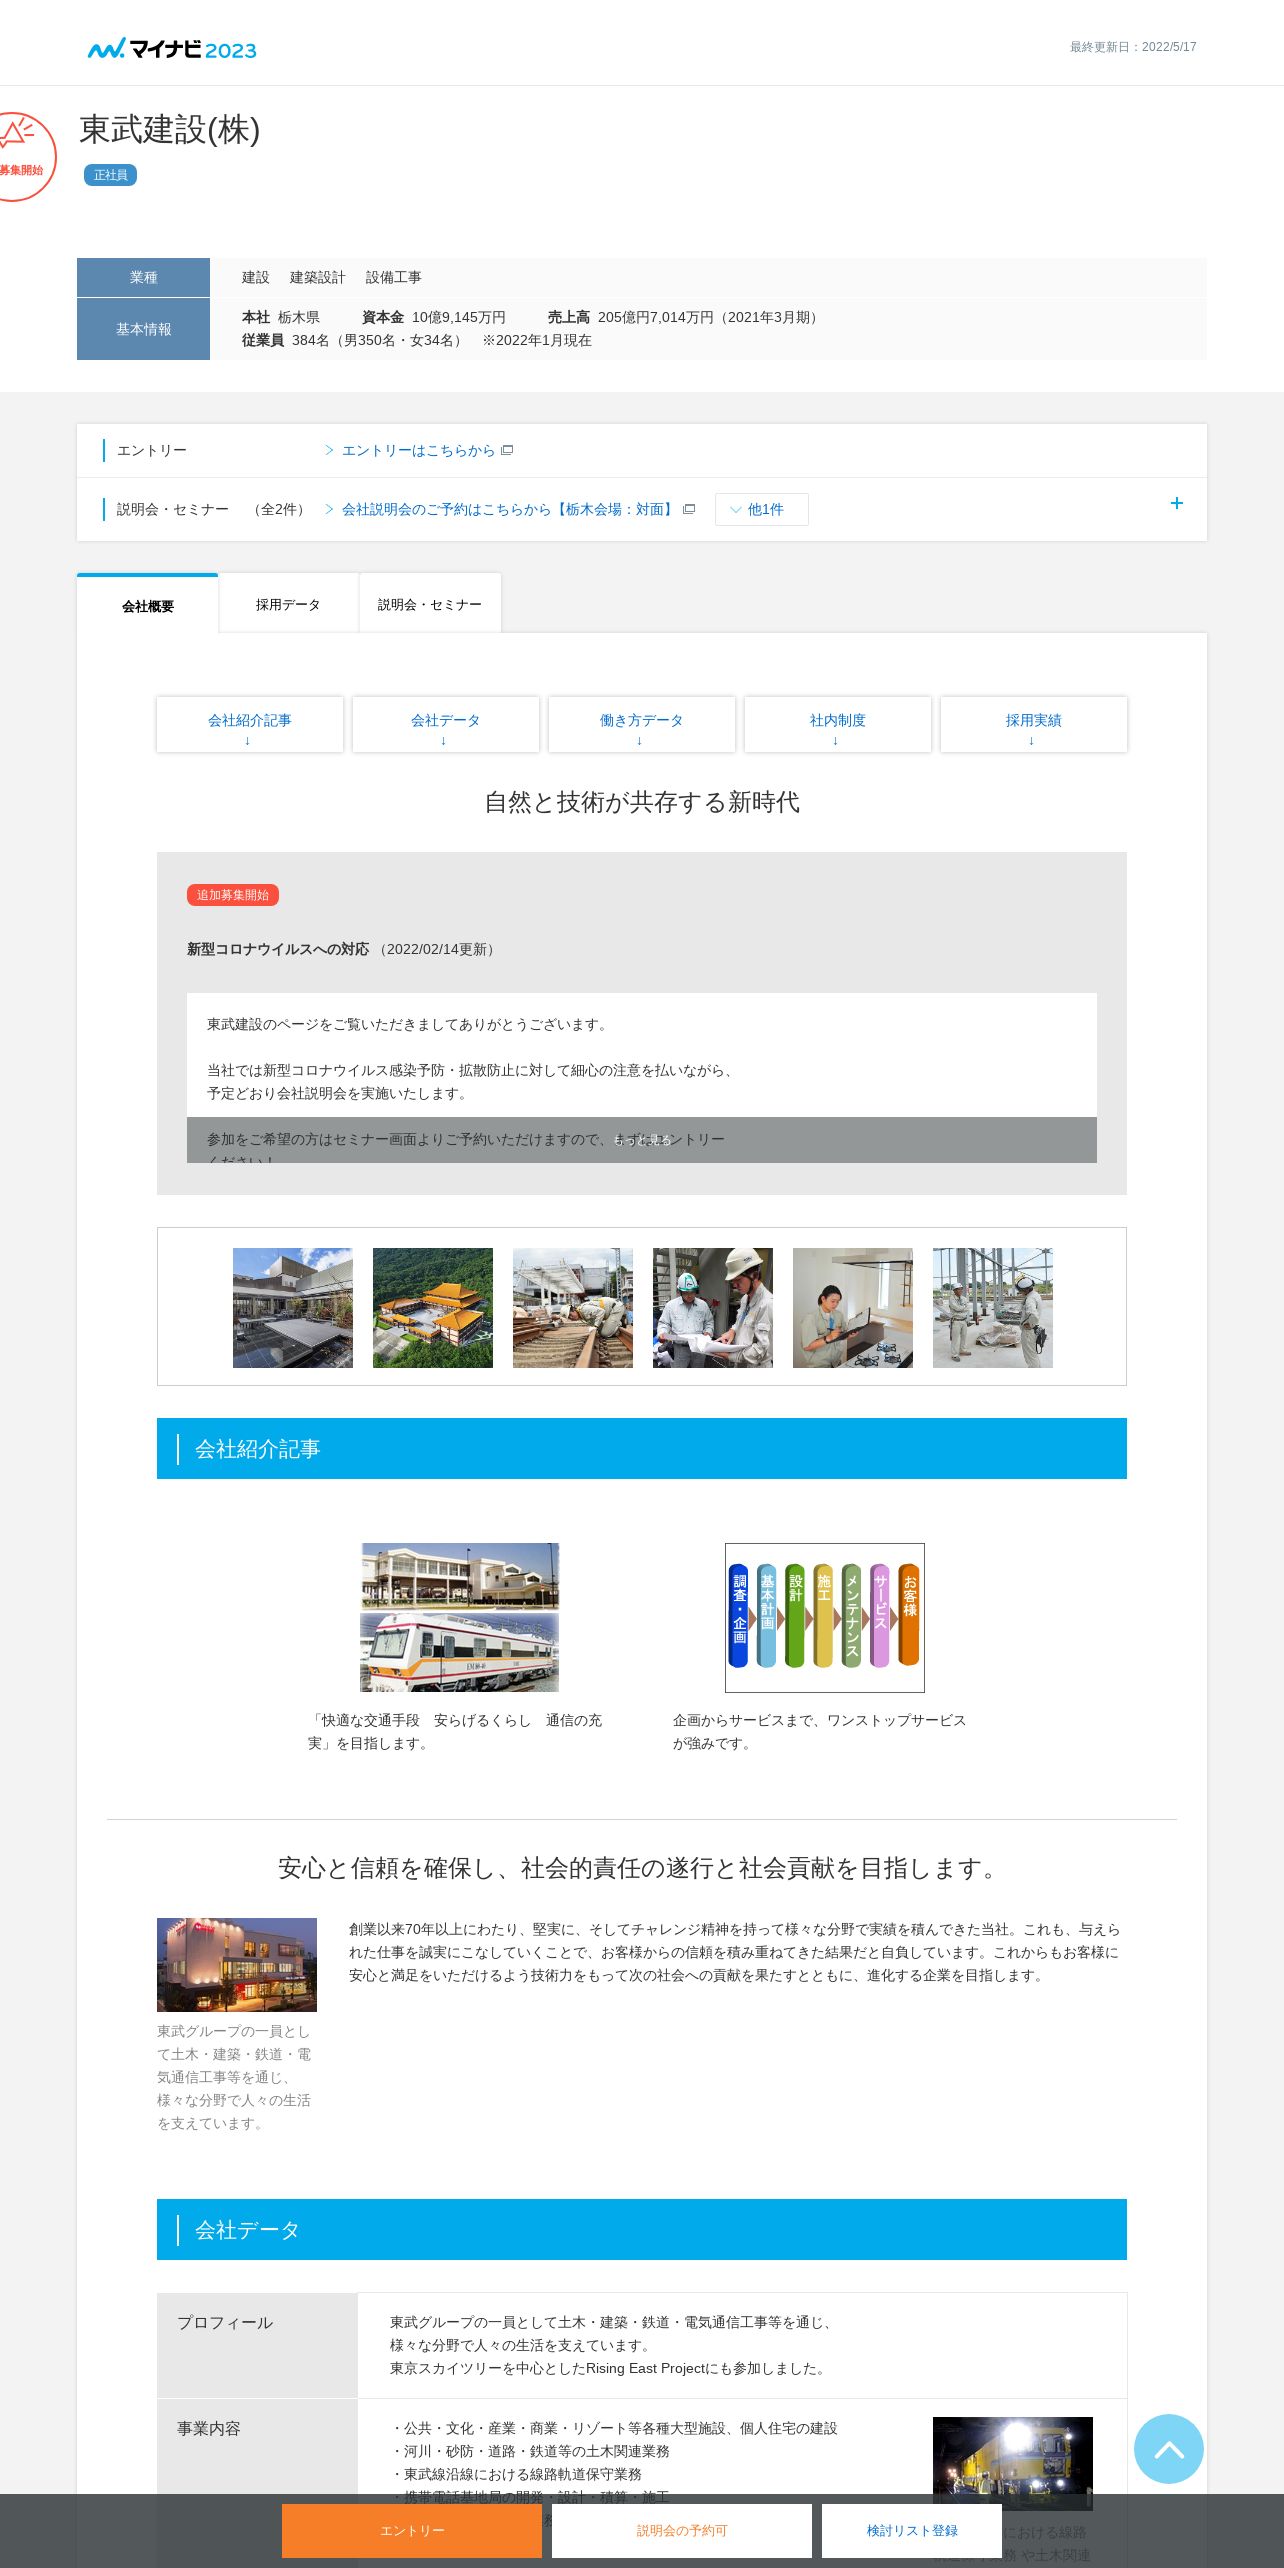The width and height of the screenshot is (1284, 2568).
Task: Click the 説明会の予約可 button
Action: [x=682, y=2530]
